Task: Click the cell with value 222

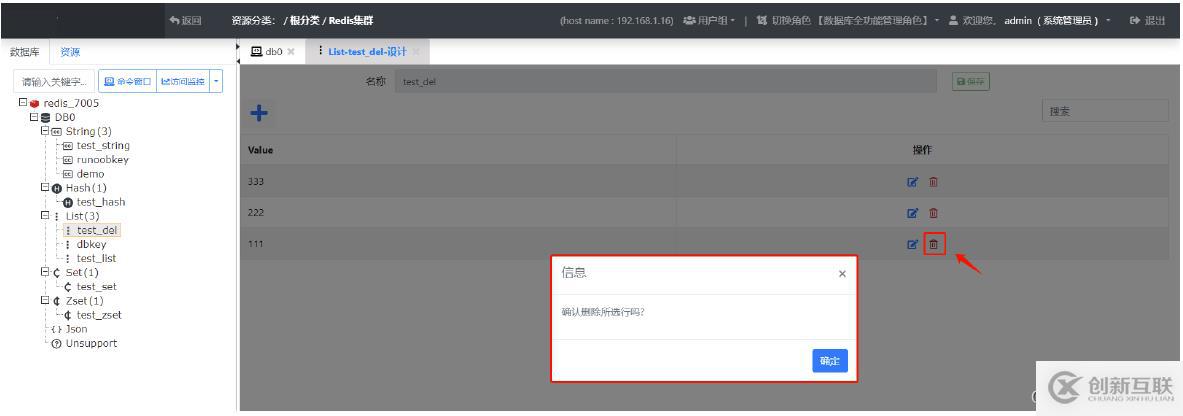Action: [x=458, y=214]
